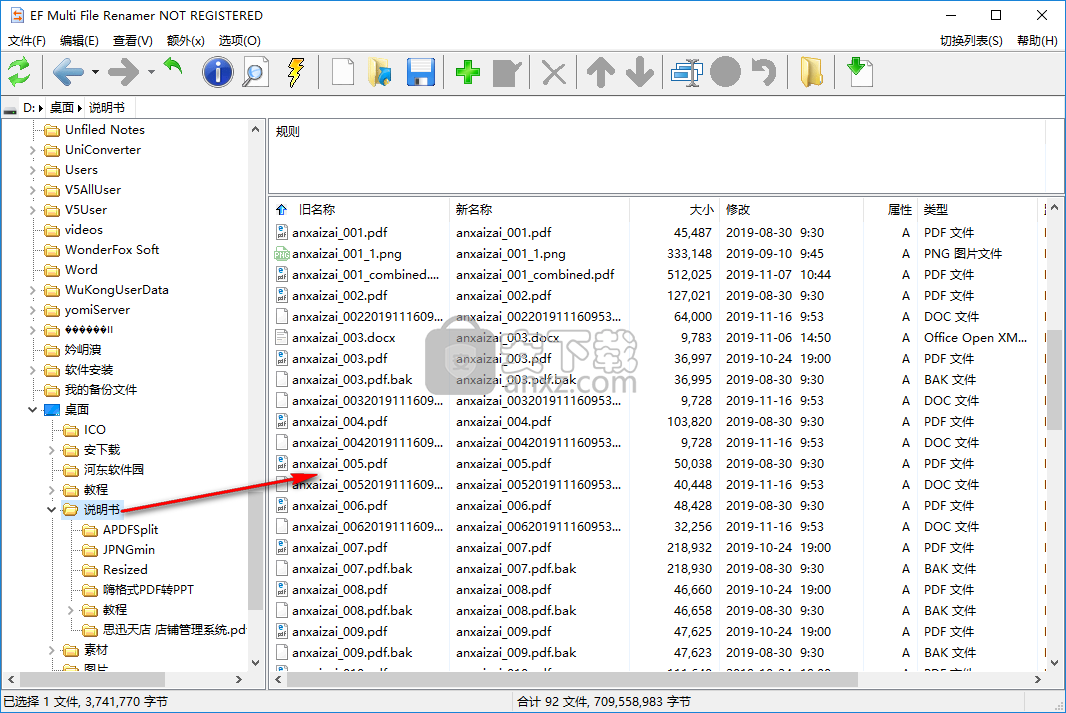The height and width of the screenshot is (713, 1066).
Task: Save the current rule set
Action: click(x=420, y=71)
